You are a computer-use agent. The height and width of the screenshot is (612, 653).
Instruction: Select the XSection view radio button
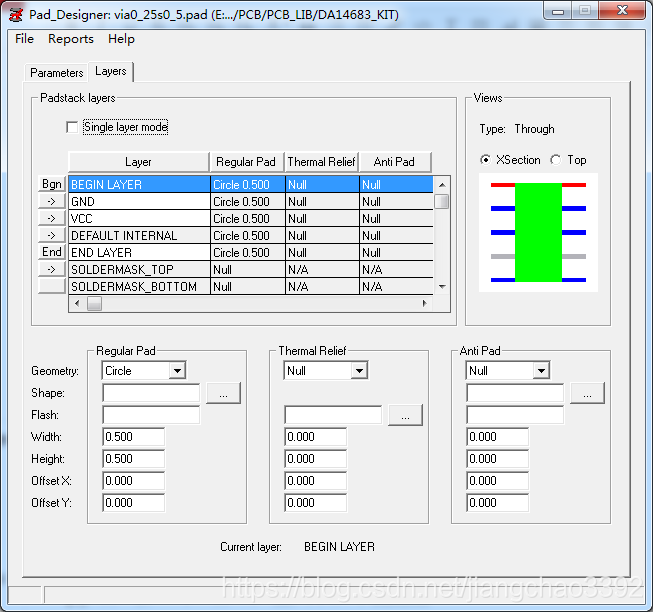485,160
